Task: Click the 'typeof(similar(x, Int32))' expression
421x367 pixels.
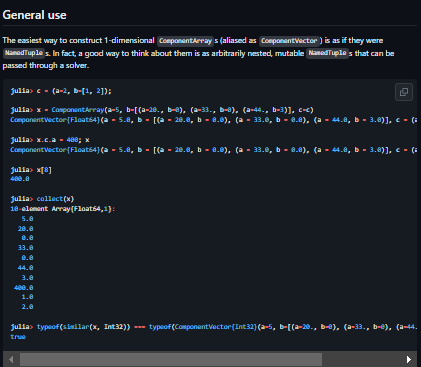Action: point(84,327)
